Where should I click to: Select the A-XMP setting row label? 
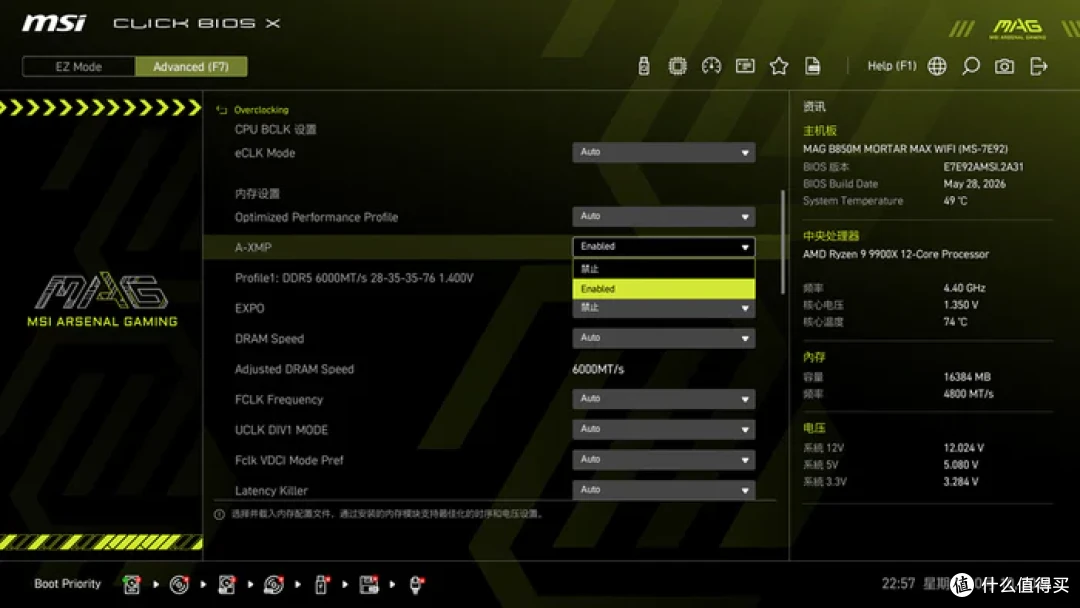click(253, 247)
